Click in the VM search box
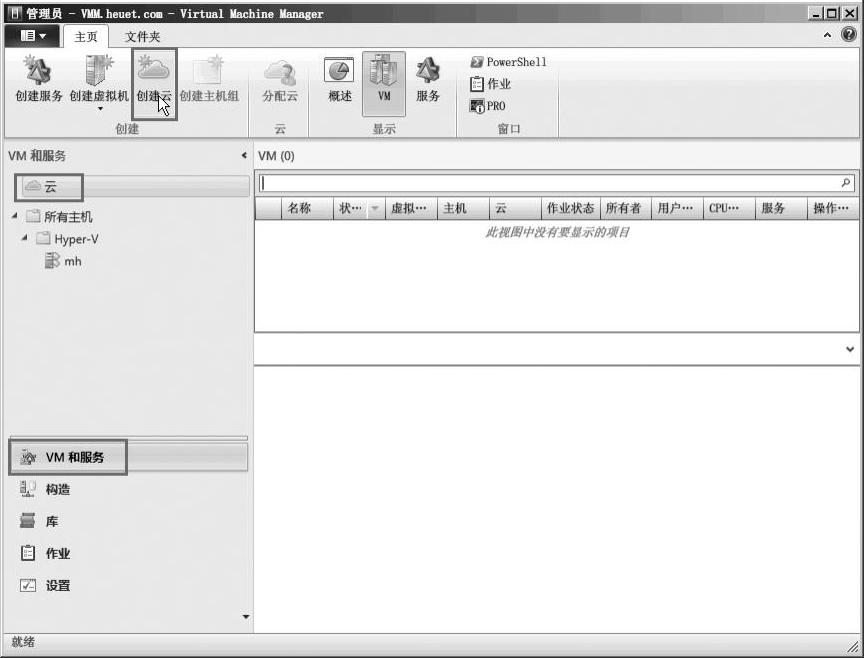Image resolution: width=864 pixels, height=658 pixels. [548, 183]
